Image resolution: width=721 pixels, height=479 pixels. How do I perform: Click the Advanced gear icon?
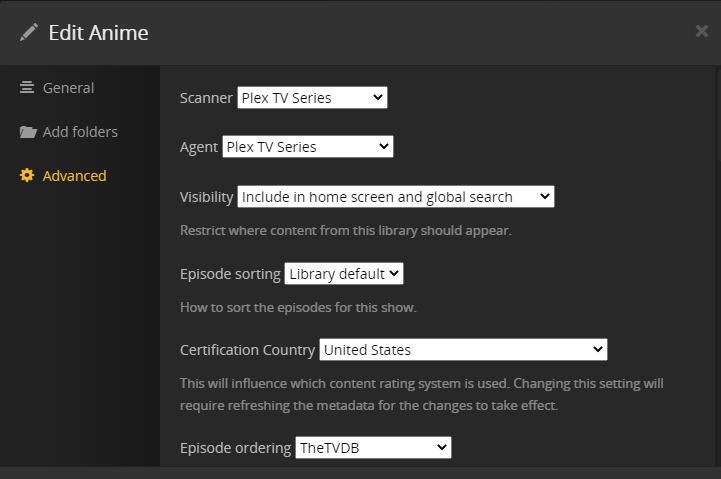27,176
